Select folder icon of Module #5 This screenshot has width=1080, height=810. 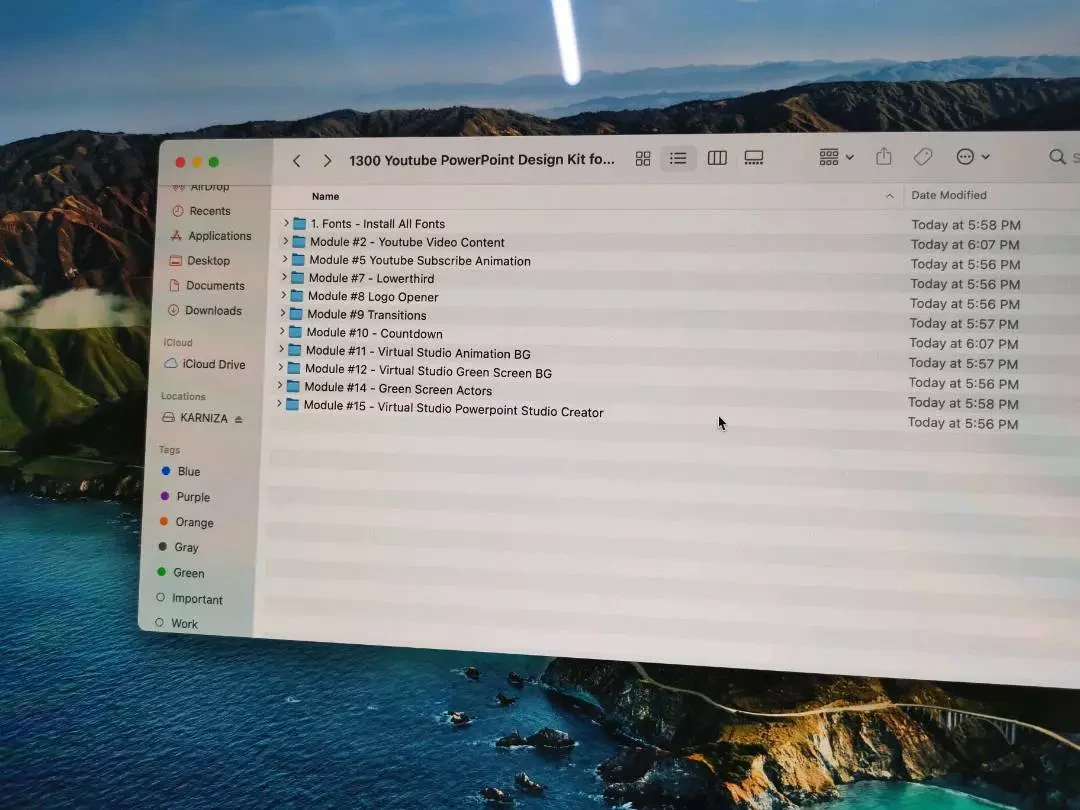click(x=298, y=260)
